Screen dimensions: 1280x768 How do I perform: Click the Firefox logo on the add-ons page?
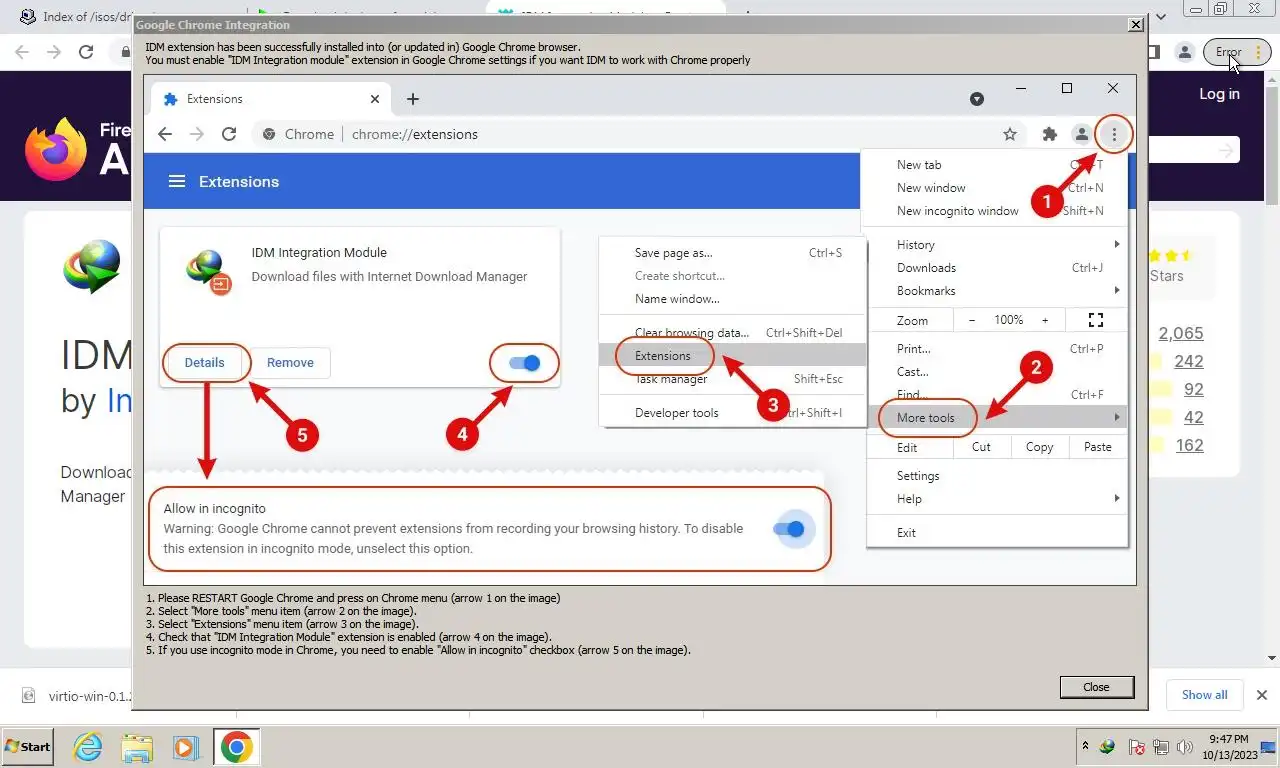click(55, 150)
